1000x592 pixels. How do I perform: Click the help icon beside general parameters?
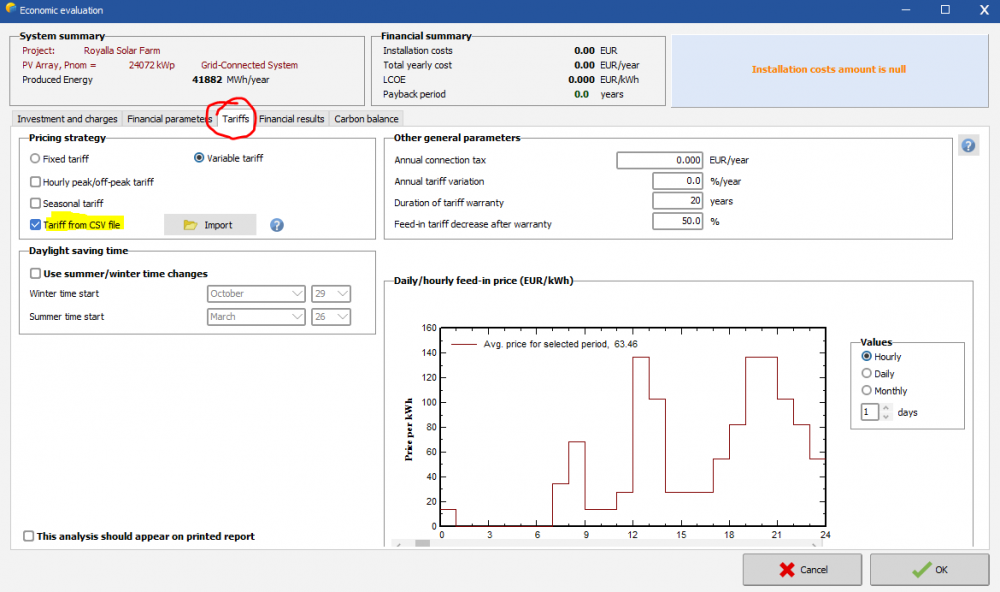click(968, 146)
